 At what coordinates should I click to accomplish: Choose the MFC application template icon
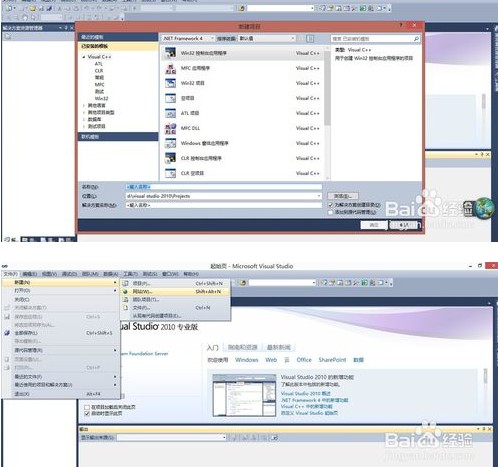pyautogui.click(x=170, y=68)
